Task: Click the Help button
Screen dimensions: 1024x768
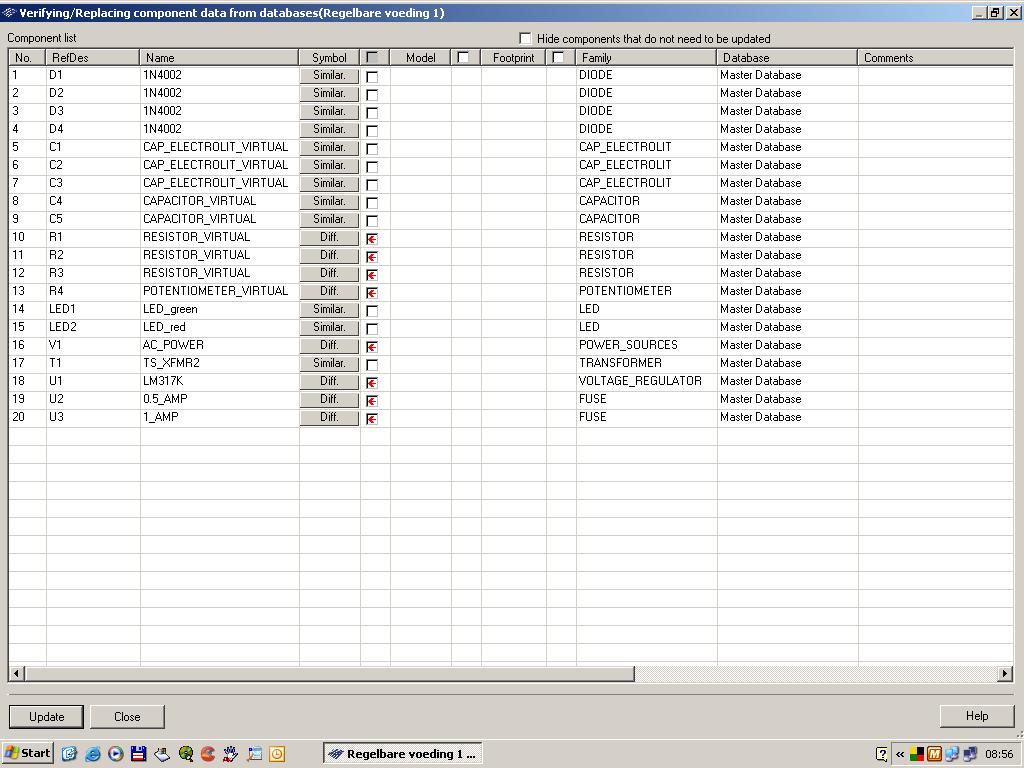Action: [977, 716]
